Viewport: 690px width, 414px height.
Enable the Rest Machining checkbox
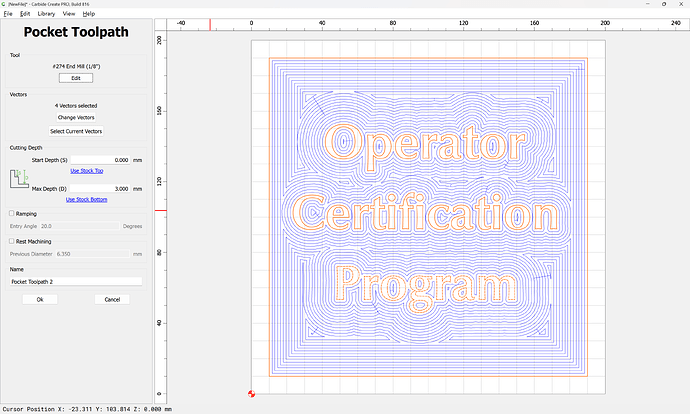pos(12,241)
